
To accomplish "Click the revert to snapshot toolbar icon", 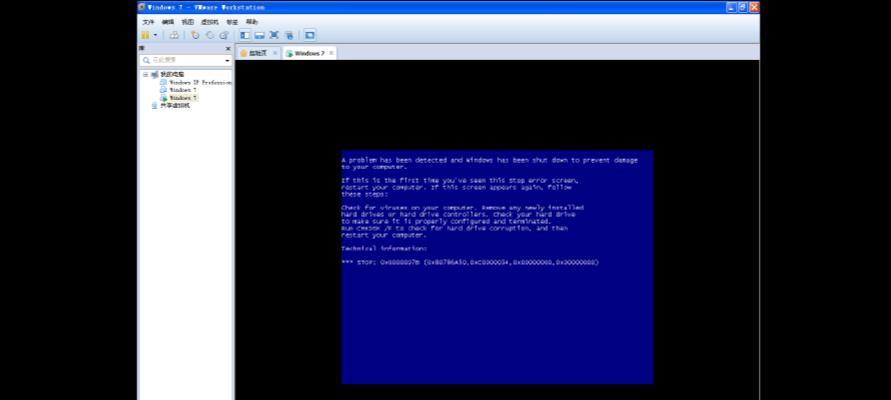I will tap(210, 35).
